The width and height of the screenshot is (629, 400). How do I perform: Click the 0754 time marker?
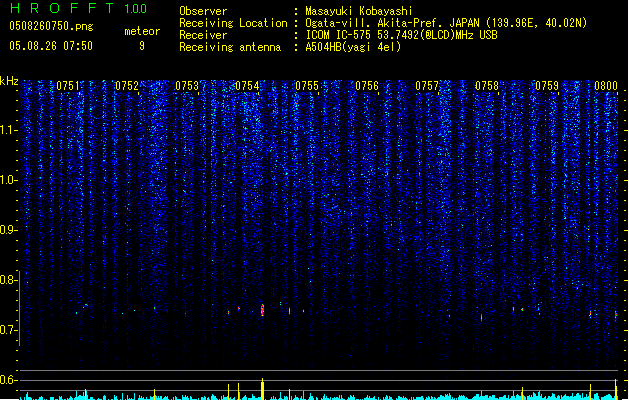(247, 86)
